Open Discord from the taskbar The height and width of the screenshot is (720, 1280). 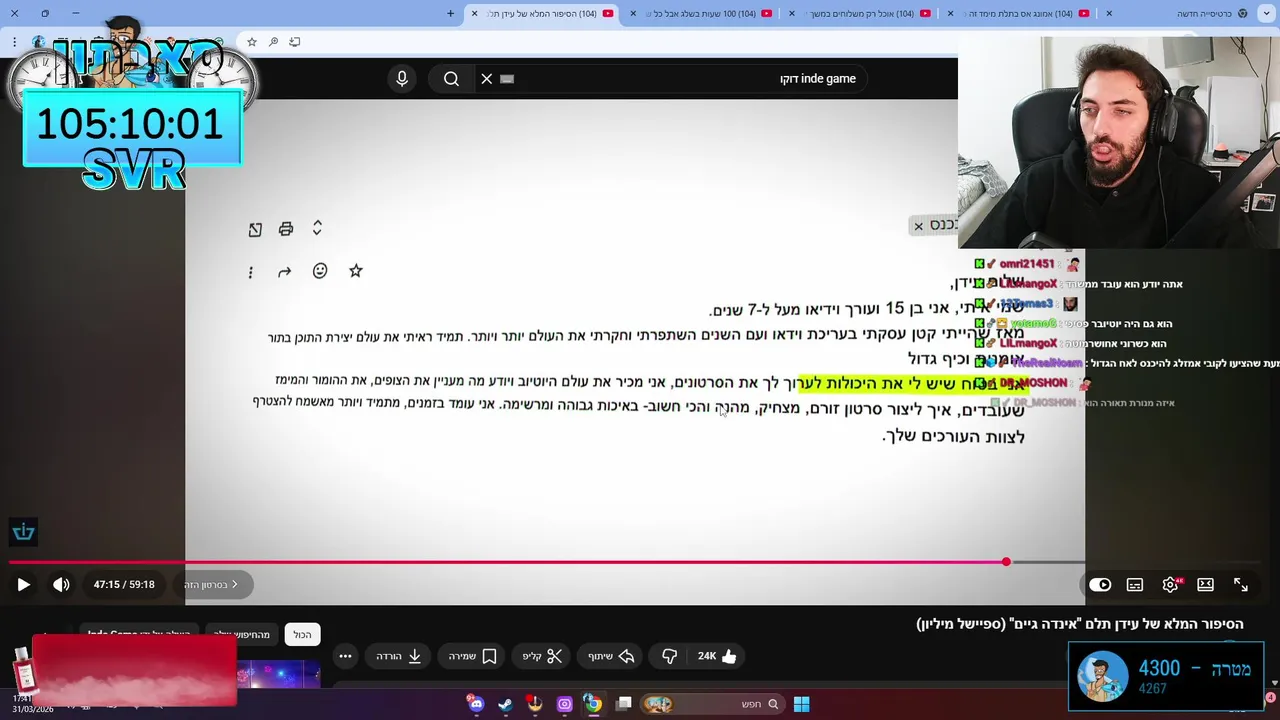pos(476,704)
